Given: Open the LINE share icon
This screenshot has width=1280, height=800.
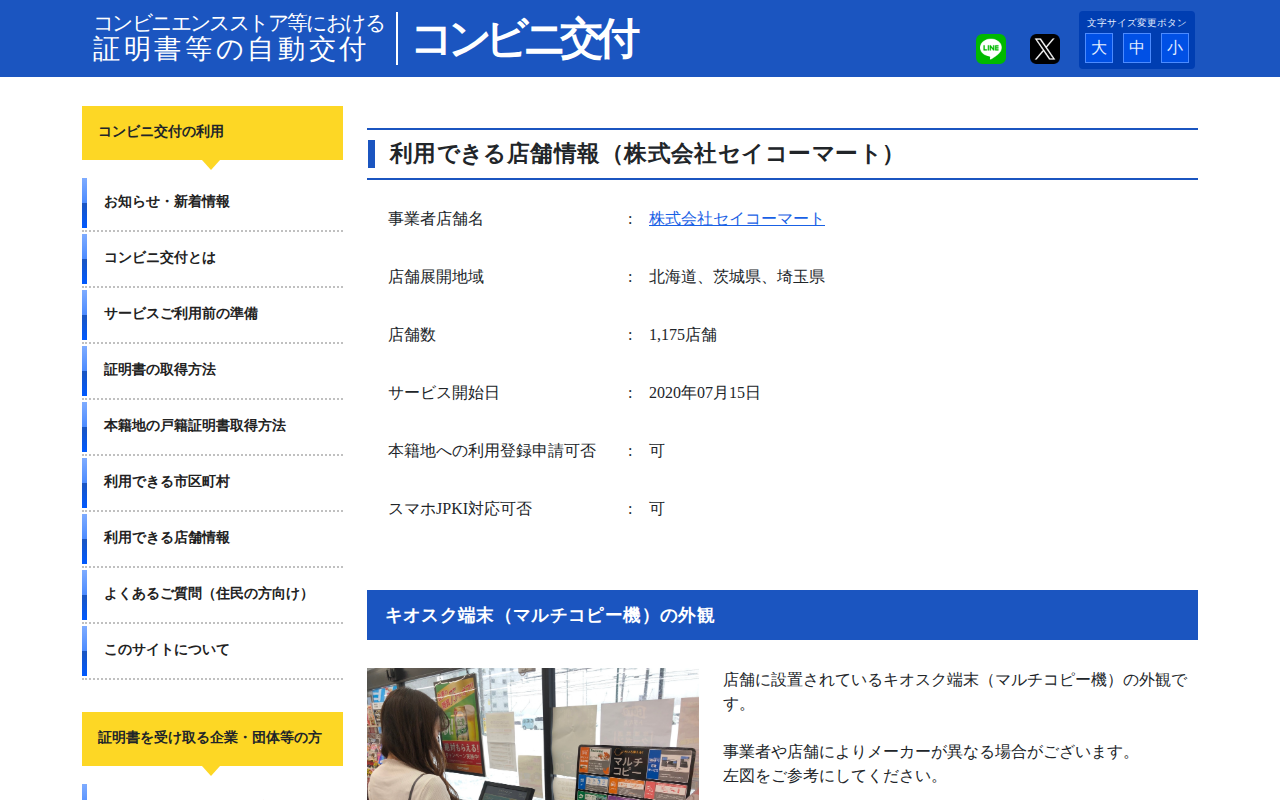Looking at the screenshot, I should click(990, 49).
